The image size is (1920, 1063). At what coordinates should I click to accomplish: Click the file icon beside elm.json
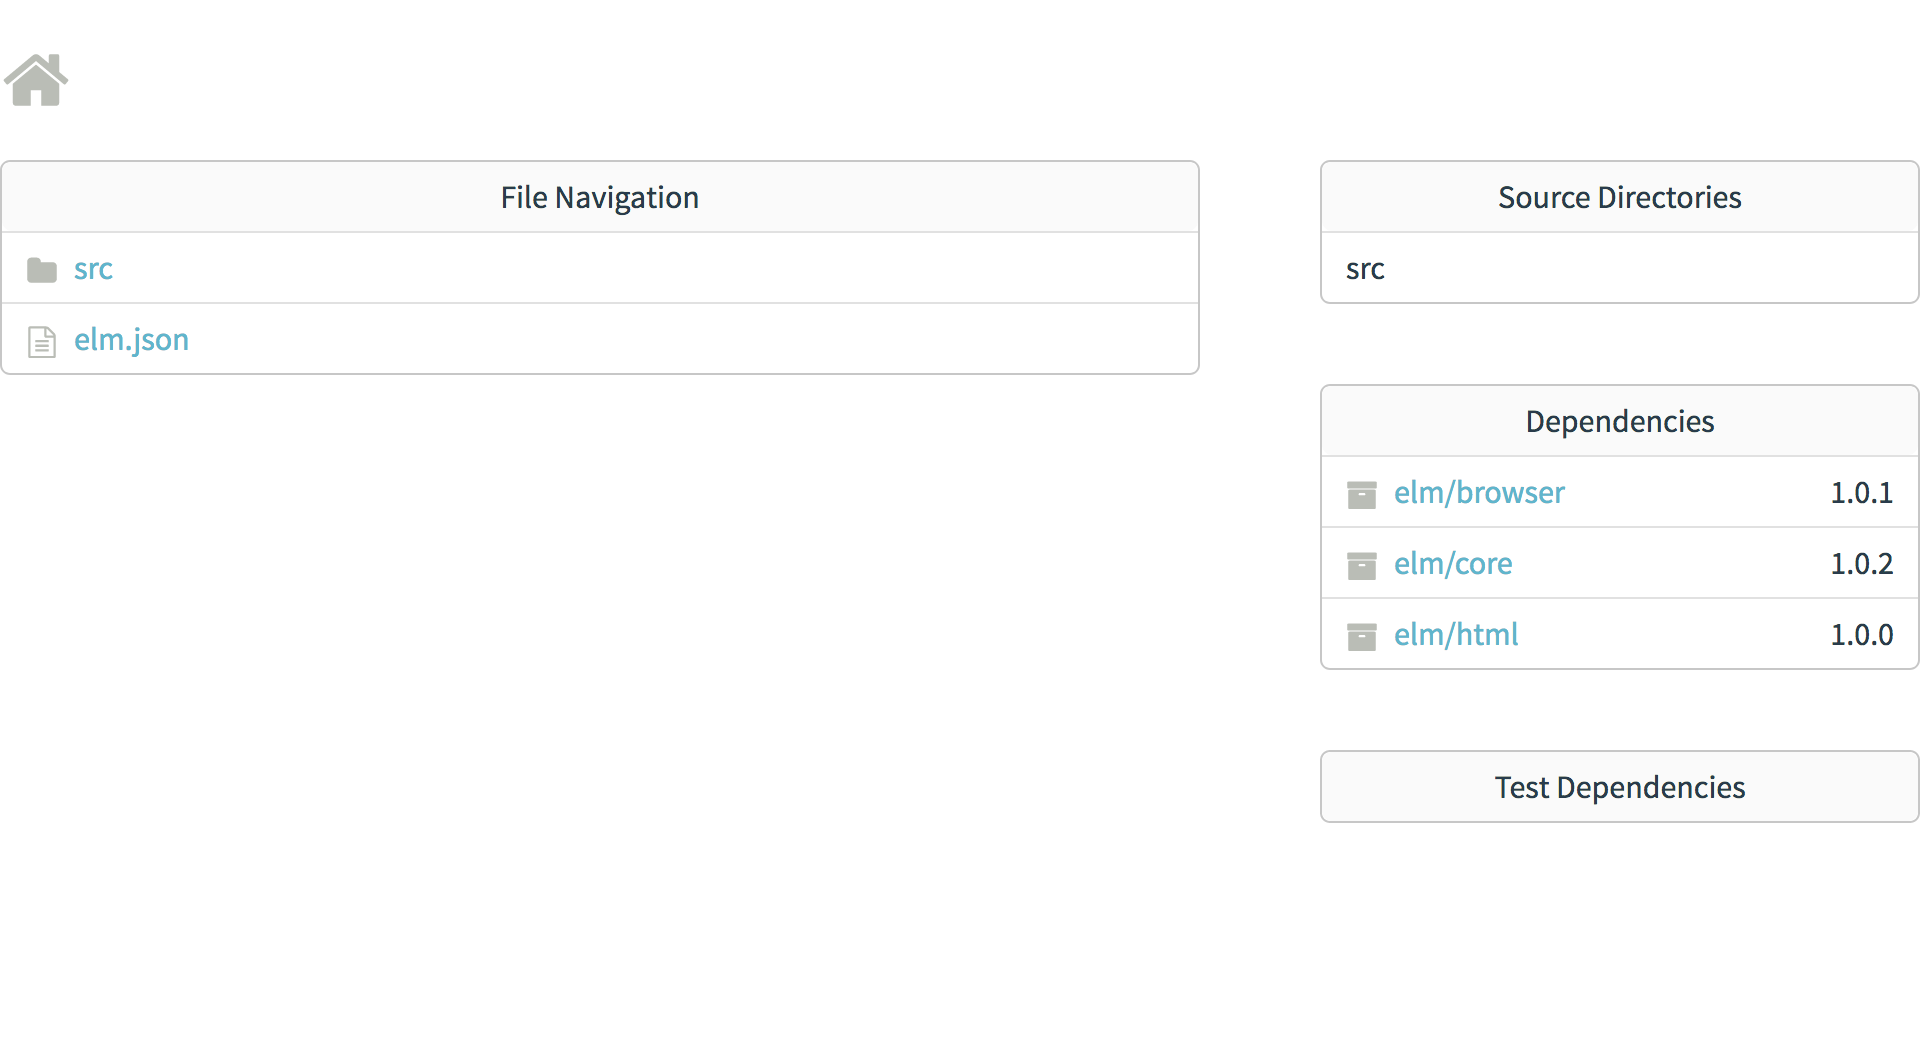(42, 342)
